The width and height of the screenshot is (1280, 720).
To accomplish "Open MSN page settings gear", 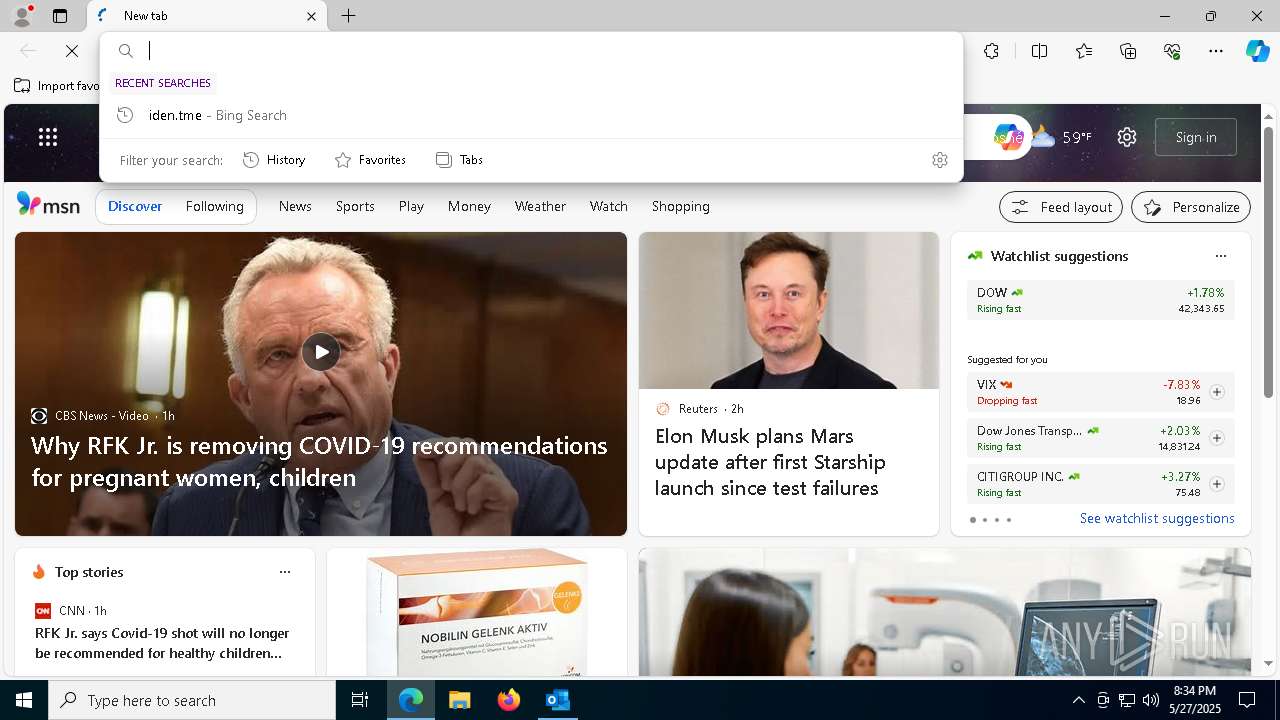I will [x=1127, y=137].
